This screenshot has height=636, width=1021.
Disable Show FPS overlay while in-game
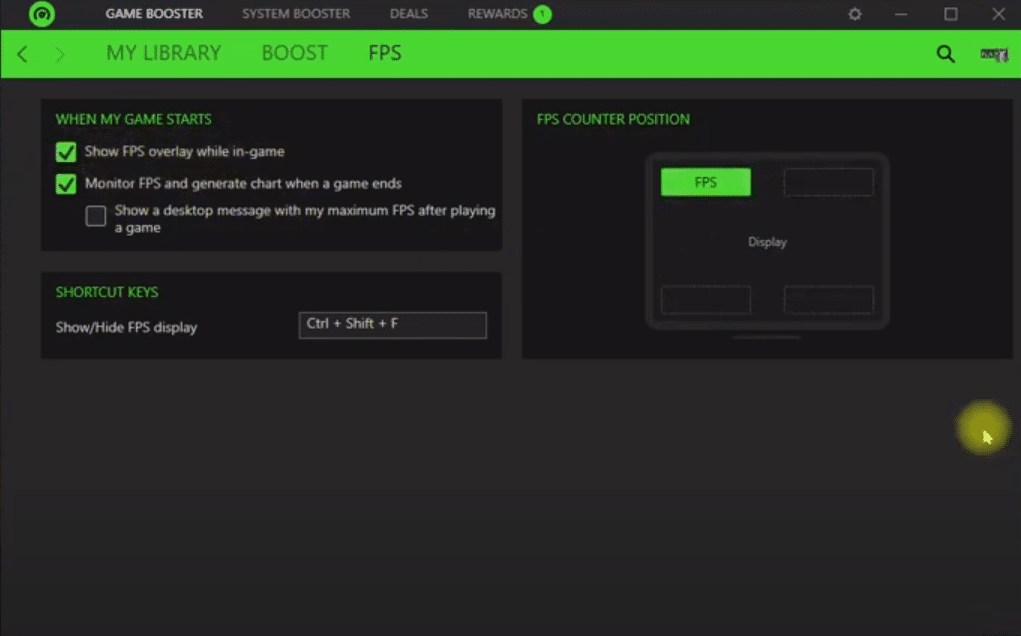66,152
